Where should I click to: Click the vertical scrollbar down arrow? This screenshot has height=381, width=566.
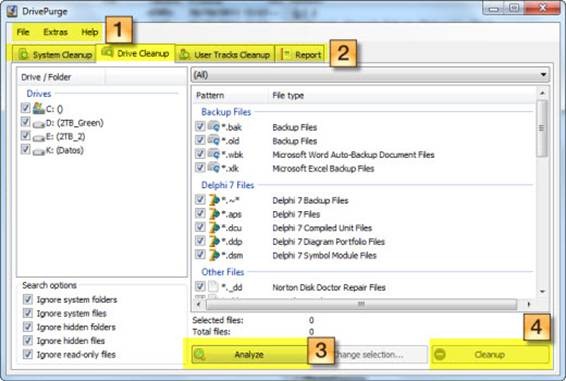tap(542, 292)
